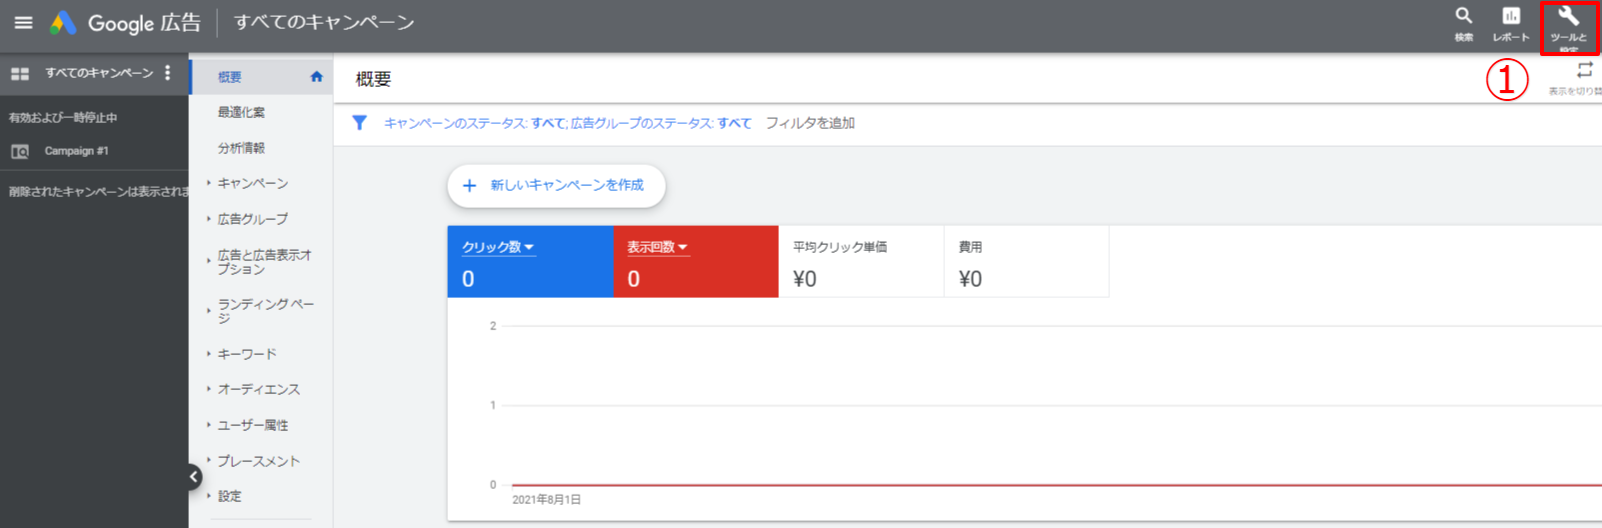1602x528 pixels.
Task: Open the 検索 magnifier icon
Action: coord(1464,23)
